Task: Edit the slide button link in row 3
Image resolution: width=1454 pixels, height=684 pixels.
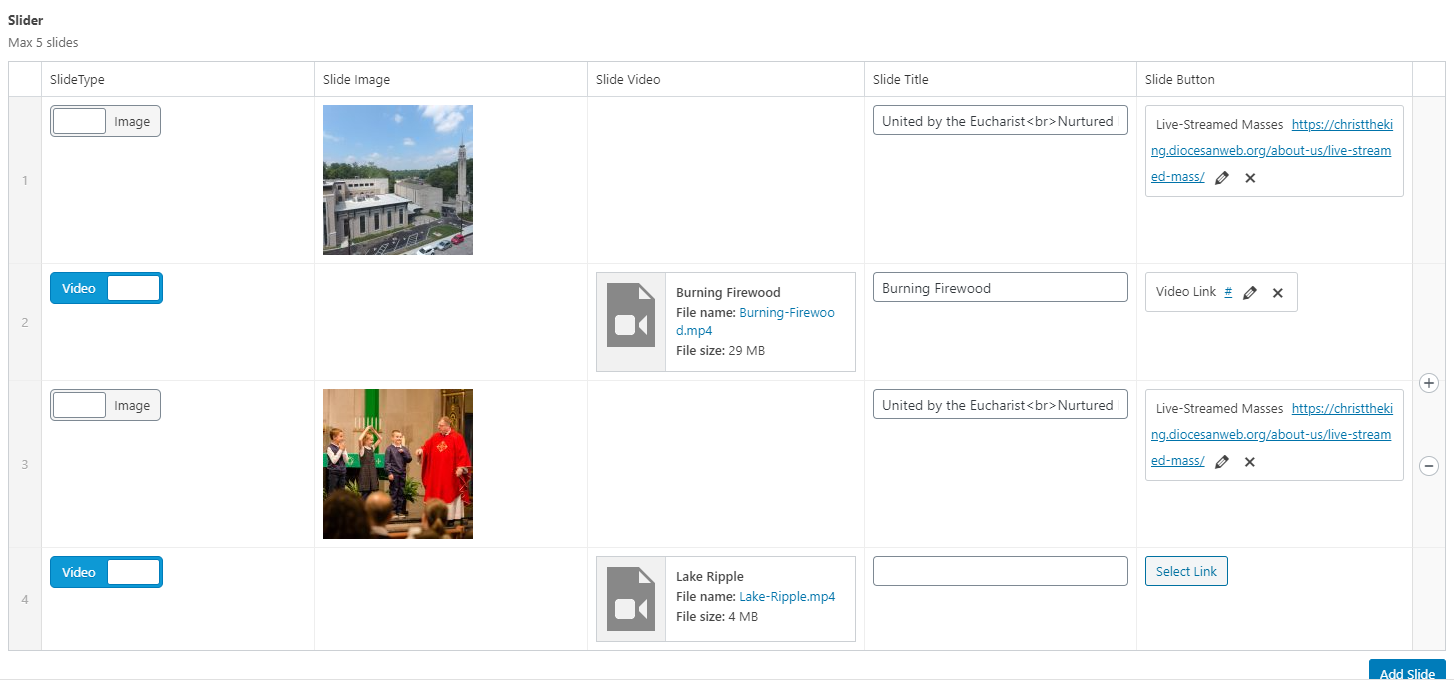Action: tap(1221, 462)
